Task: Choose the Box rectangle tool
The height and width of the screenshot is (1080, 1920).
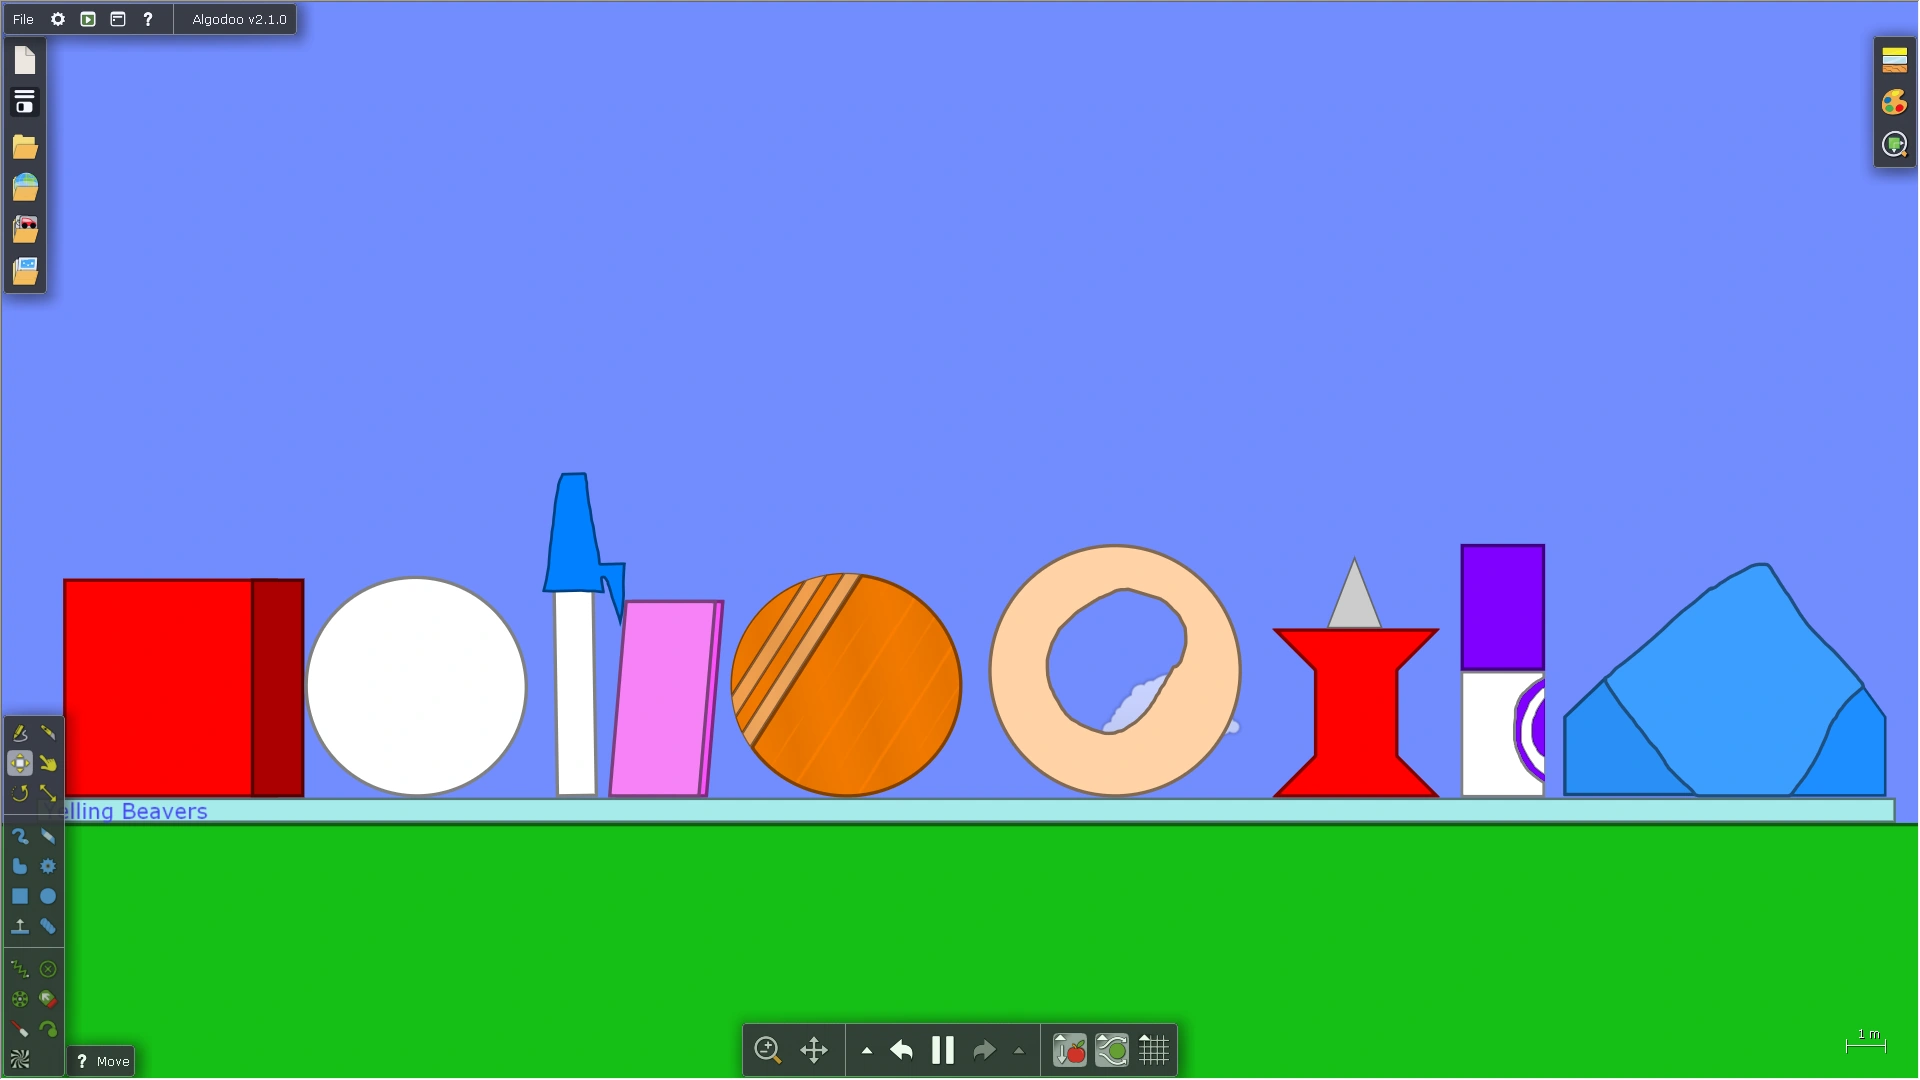Action: 20,896
